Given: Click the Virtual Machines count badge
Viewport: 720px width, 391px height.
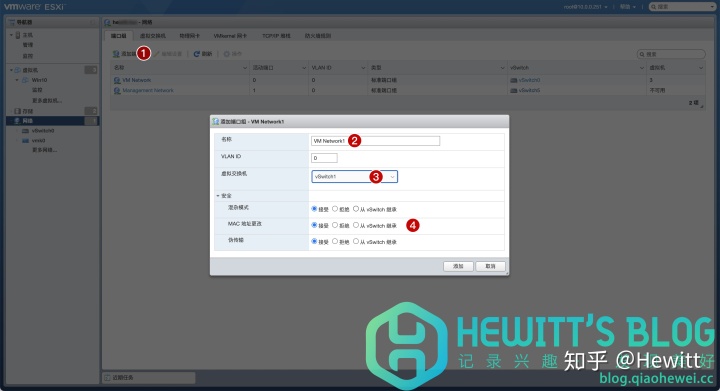Looking at the screenshot, I should (91, 70).
